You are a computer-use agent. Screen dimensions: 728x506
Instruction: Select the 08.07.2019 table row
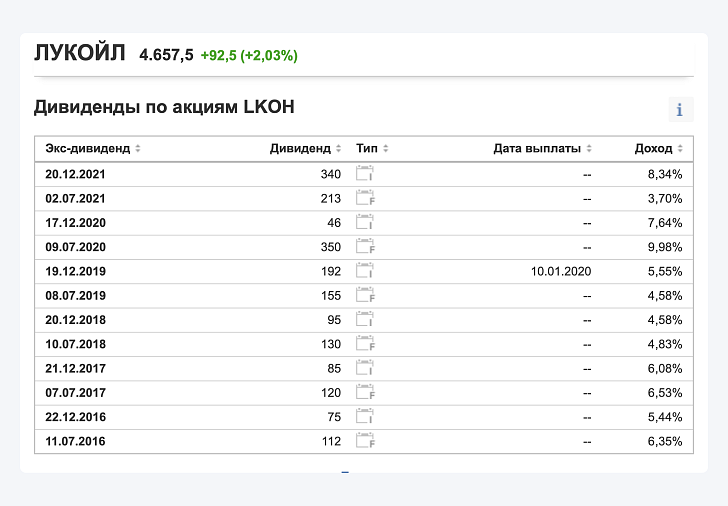coord(364,296)
